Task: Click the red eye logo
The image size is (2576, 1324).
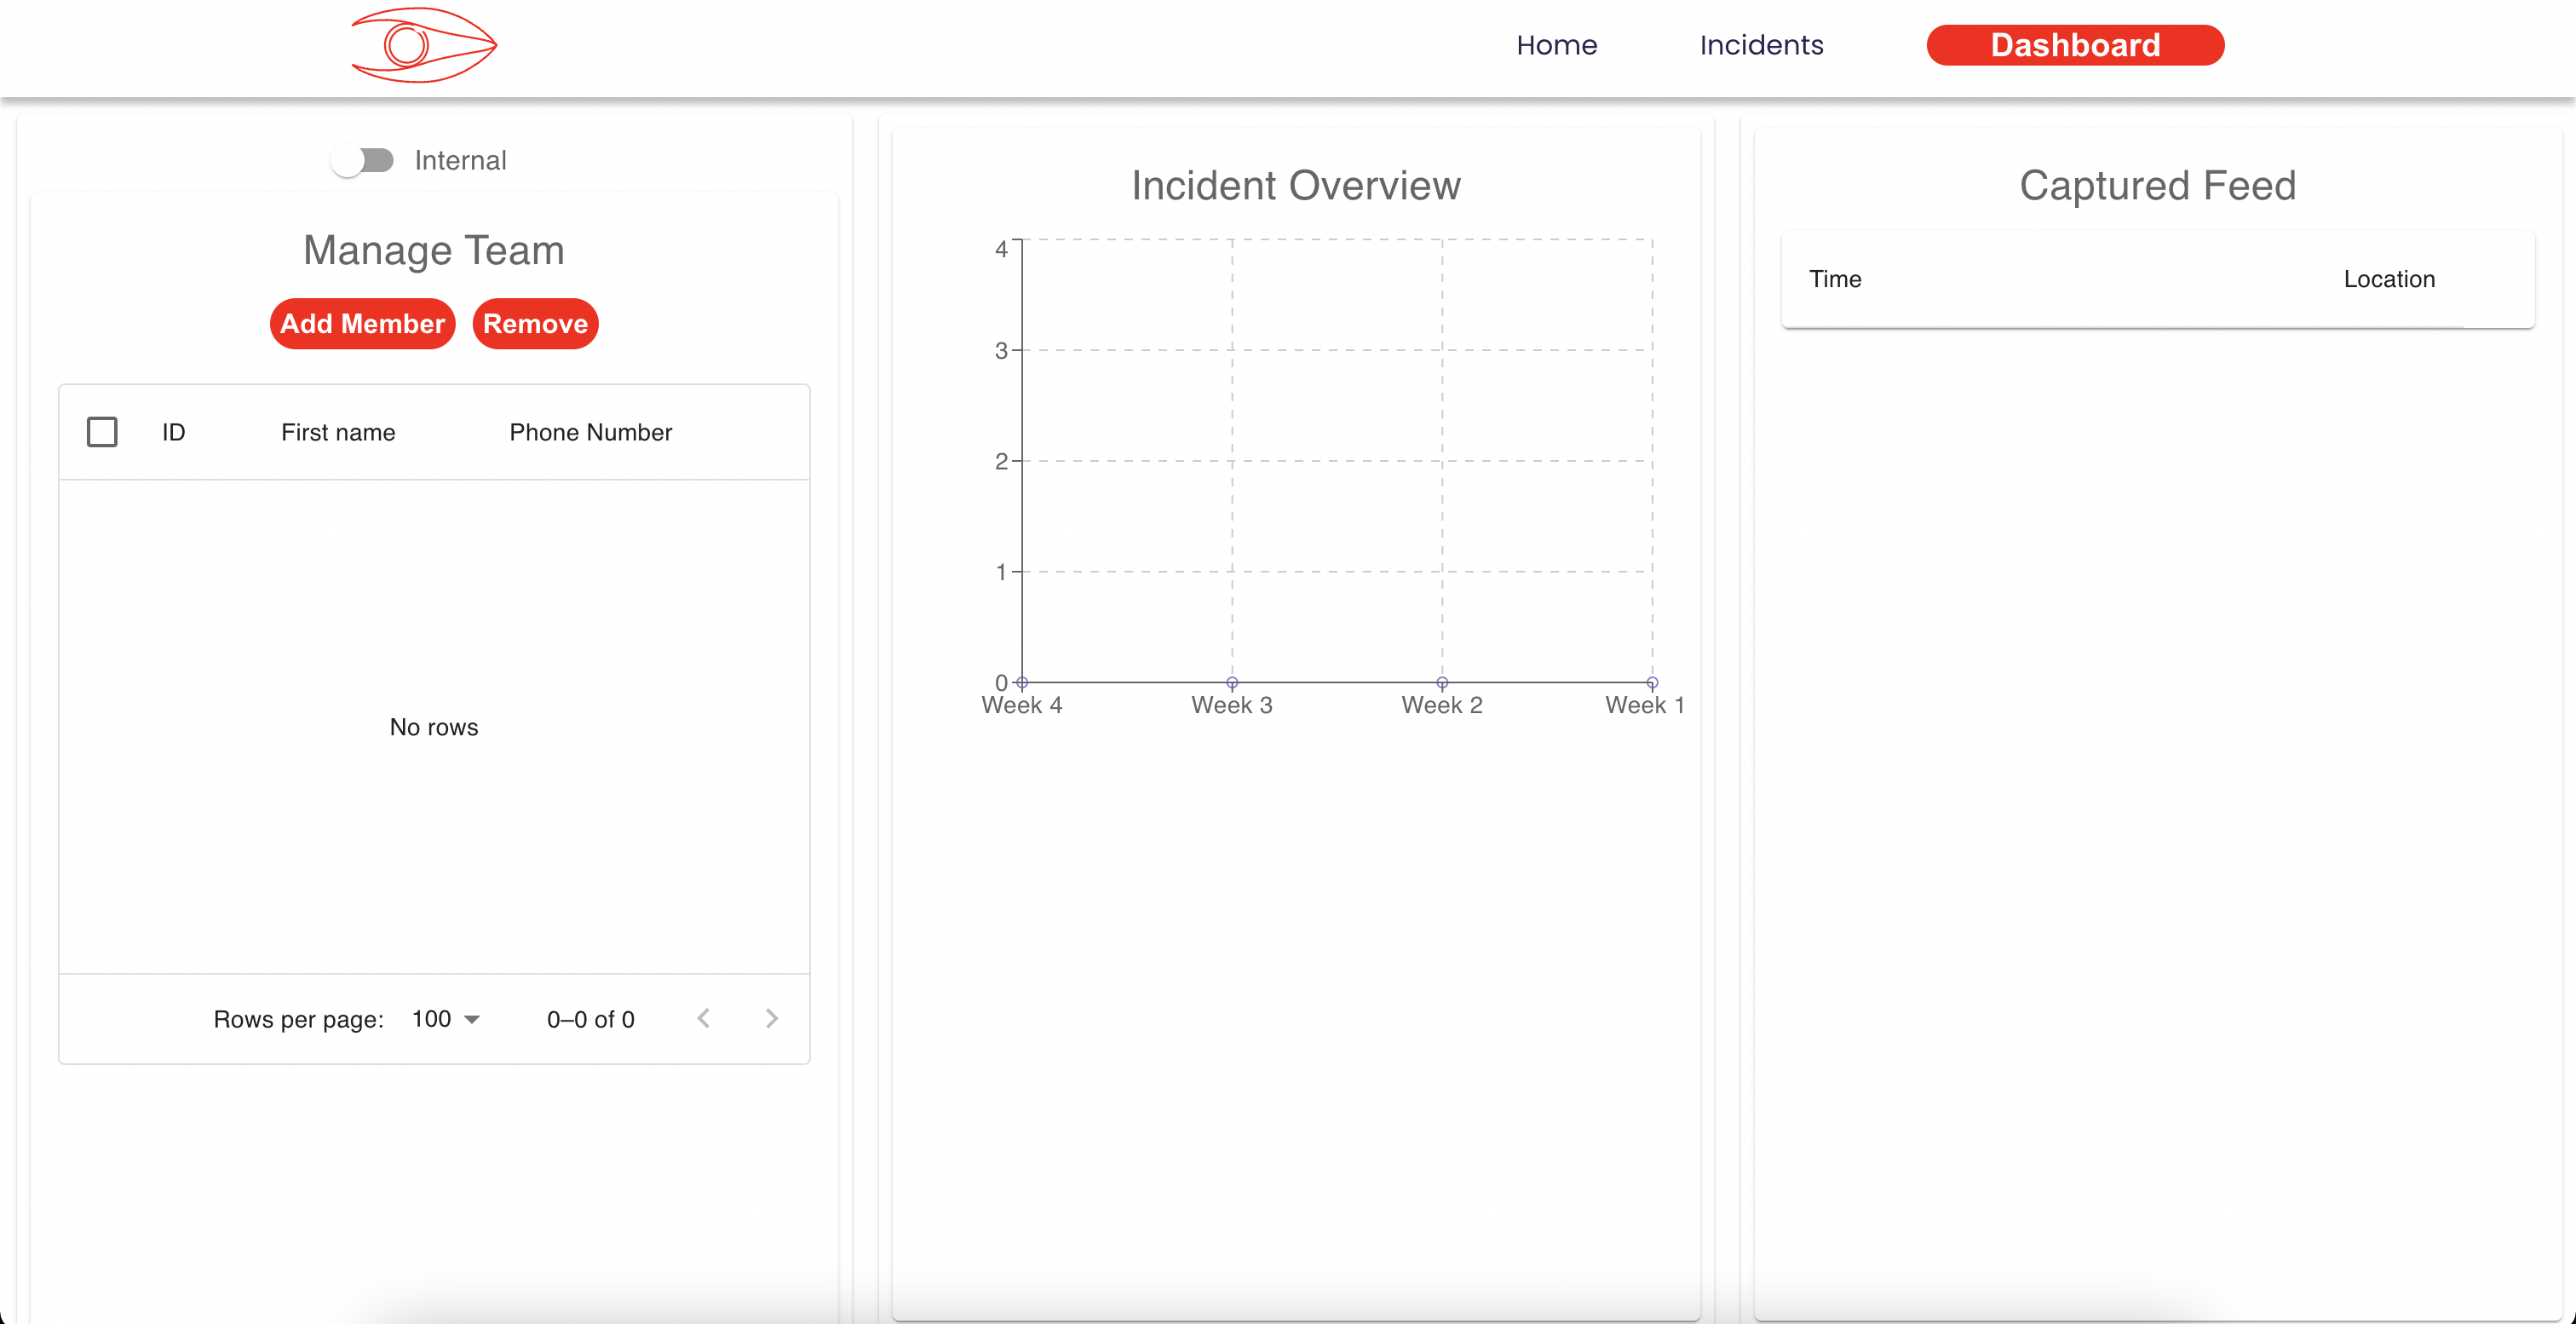Action: pyautogui.click(x=424, y=45)
